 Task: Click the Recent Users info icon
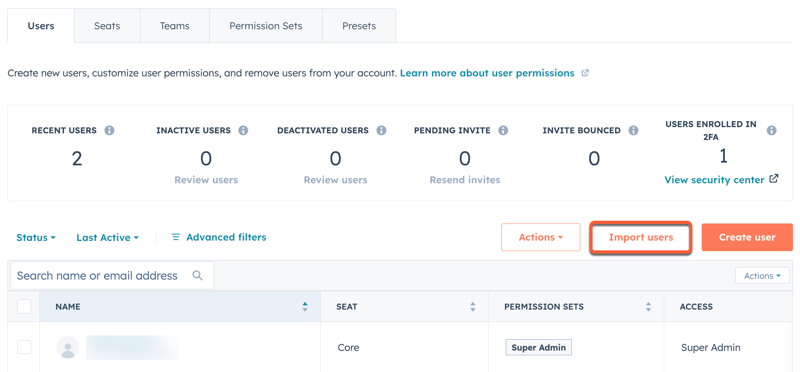(109, 131)
